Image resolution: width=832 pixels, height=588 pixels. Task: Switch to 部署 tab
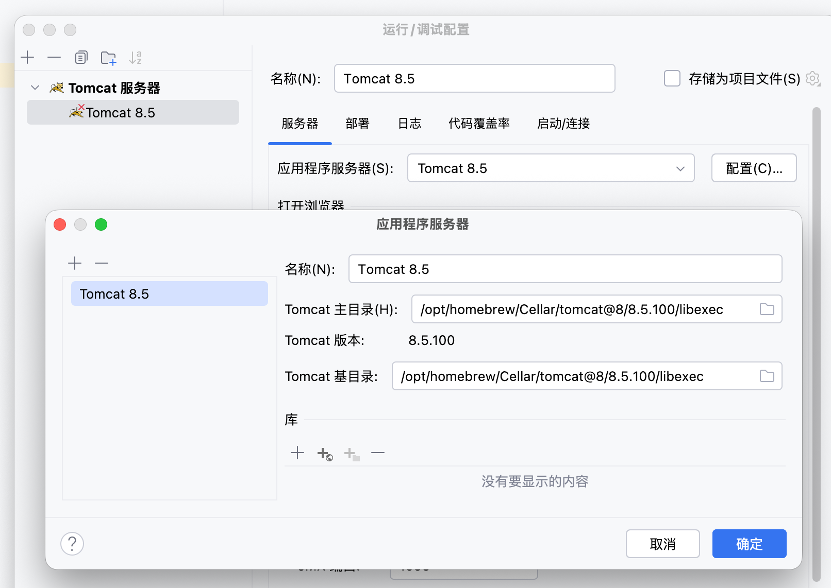click(357, 124)
